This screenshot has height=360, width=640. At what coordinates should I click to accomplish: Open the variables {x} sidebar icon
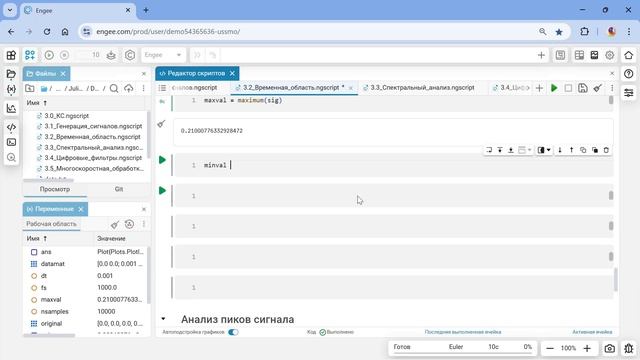11,89
